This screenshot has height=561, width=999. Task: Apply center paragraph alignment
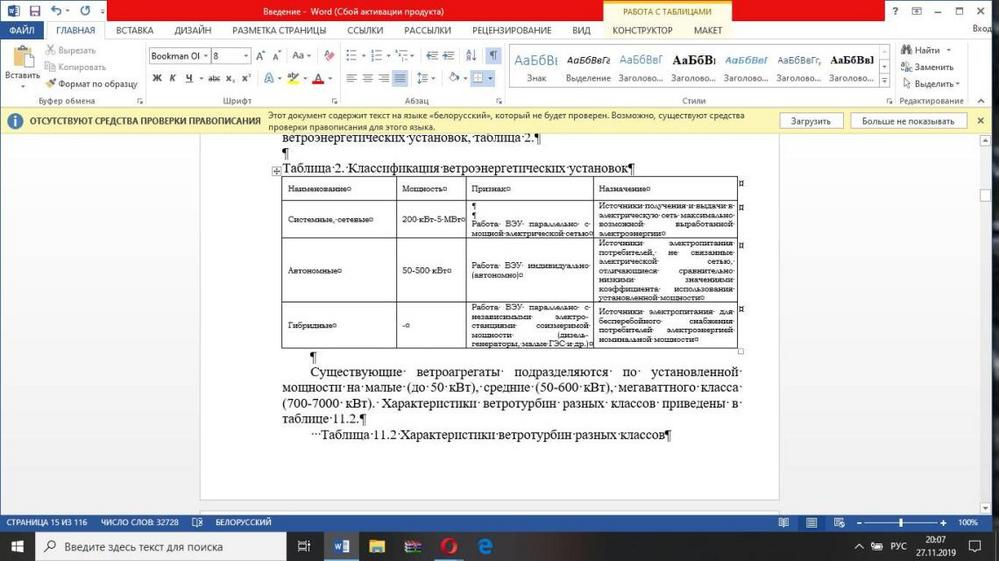coord(368,78)
